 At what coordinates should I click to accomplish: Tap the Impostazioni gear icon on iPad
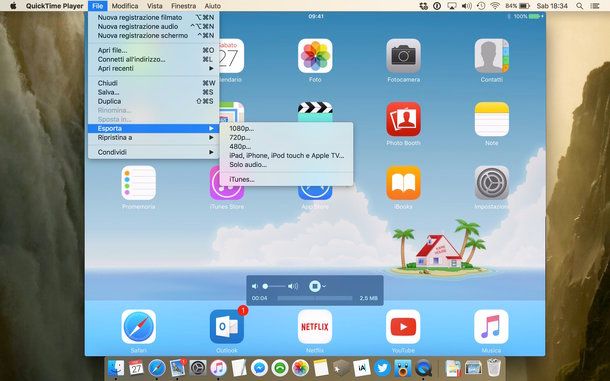[x=492, y=183]
